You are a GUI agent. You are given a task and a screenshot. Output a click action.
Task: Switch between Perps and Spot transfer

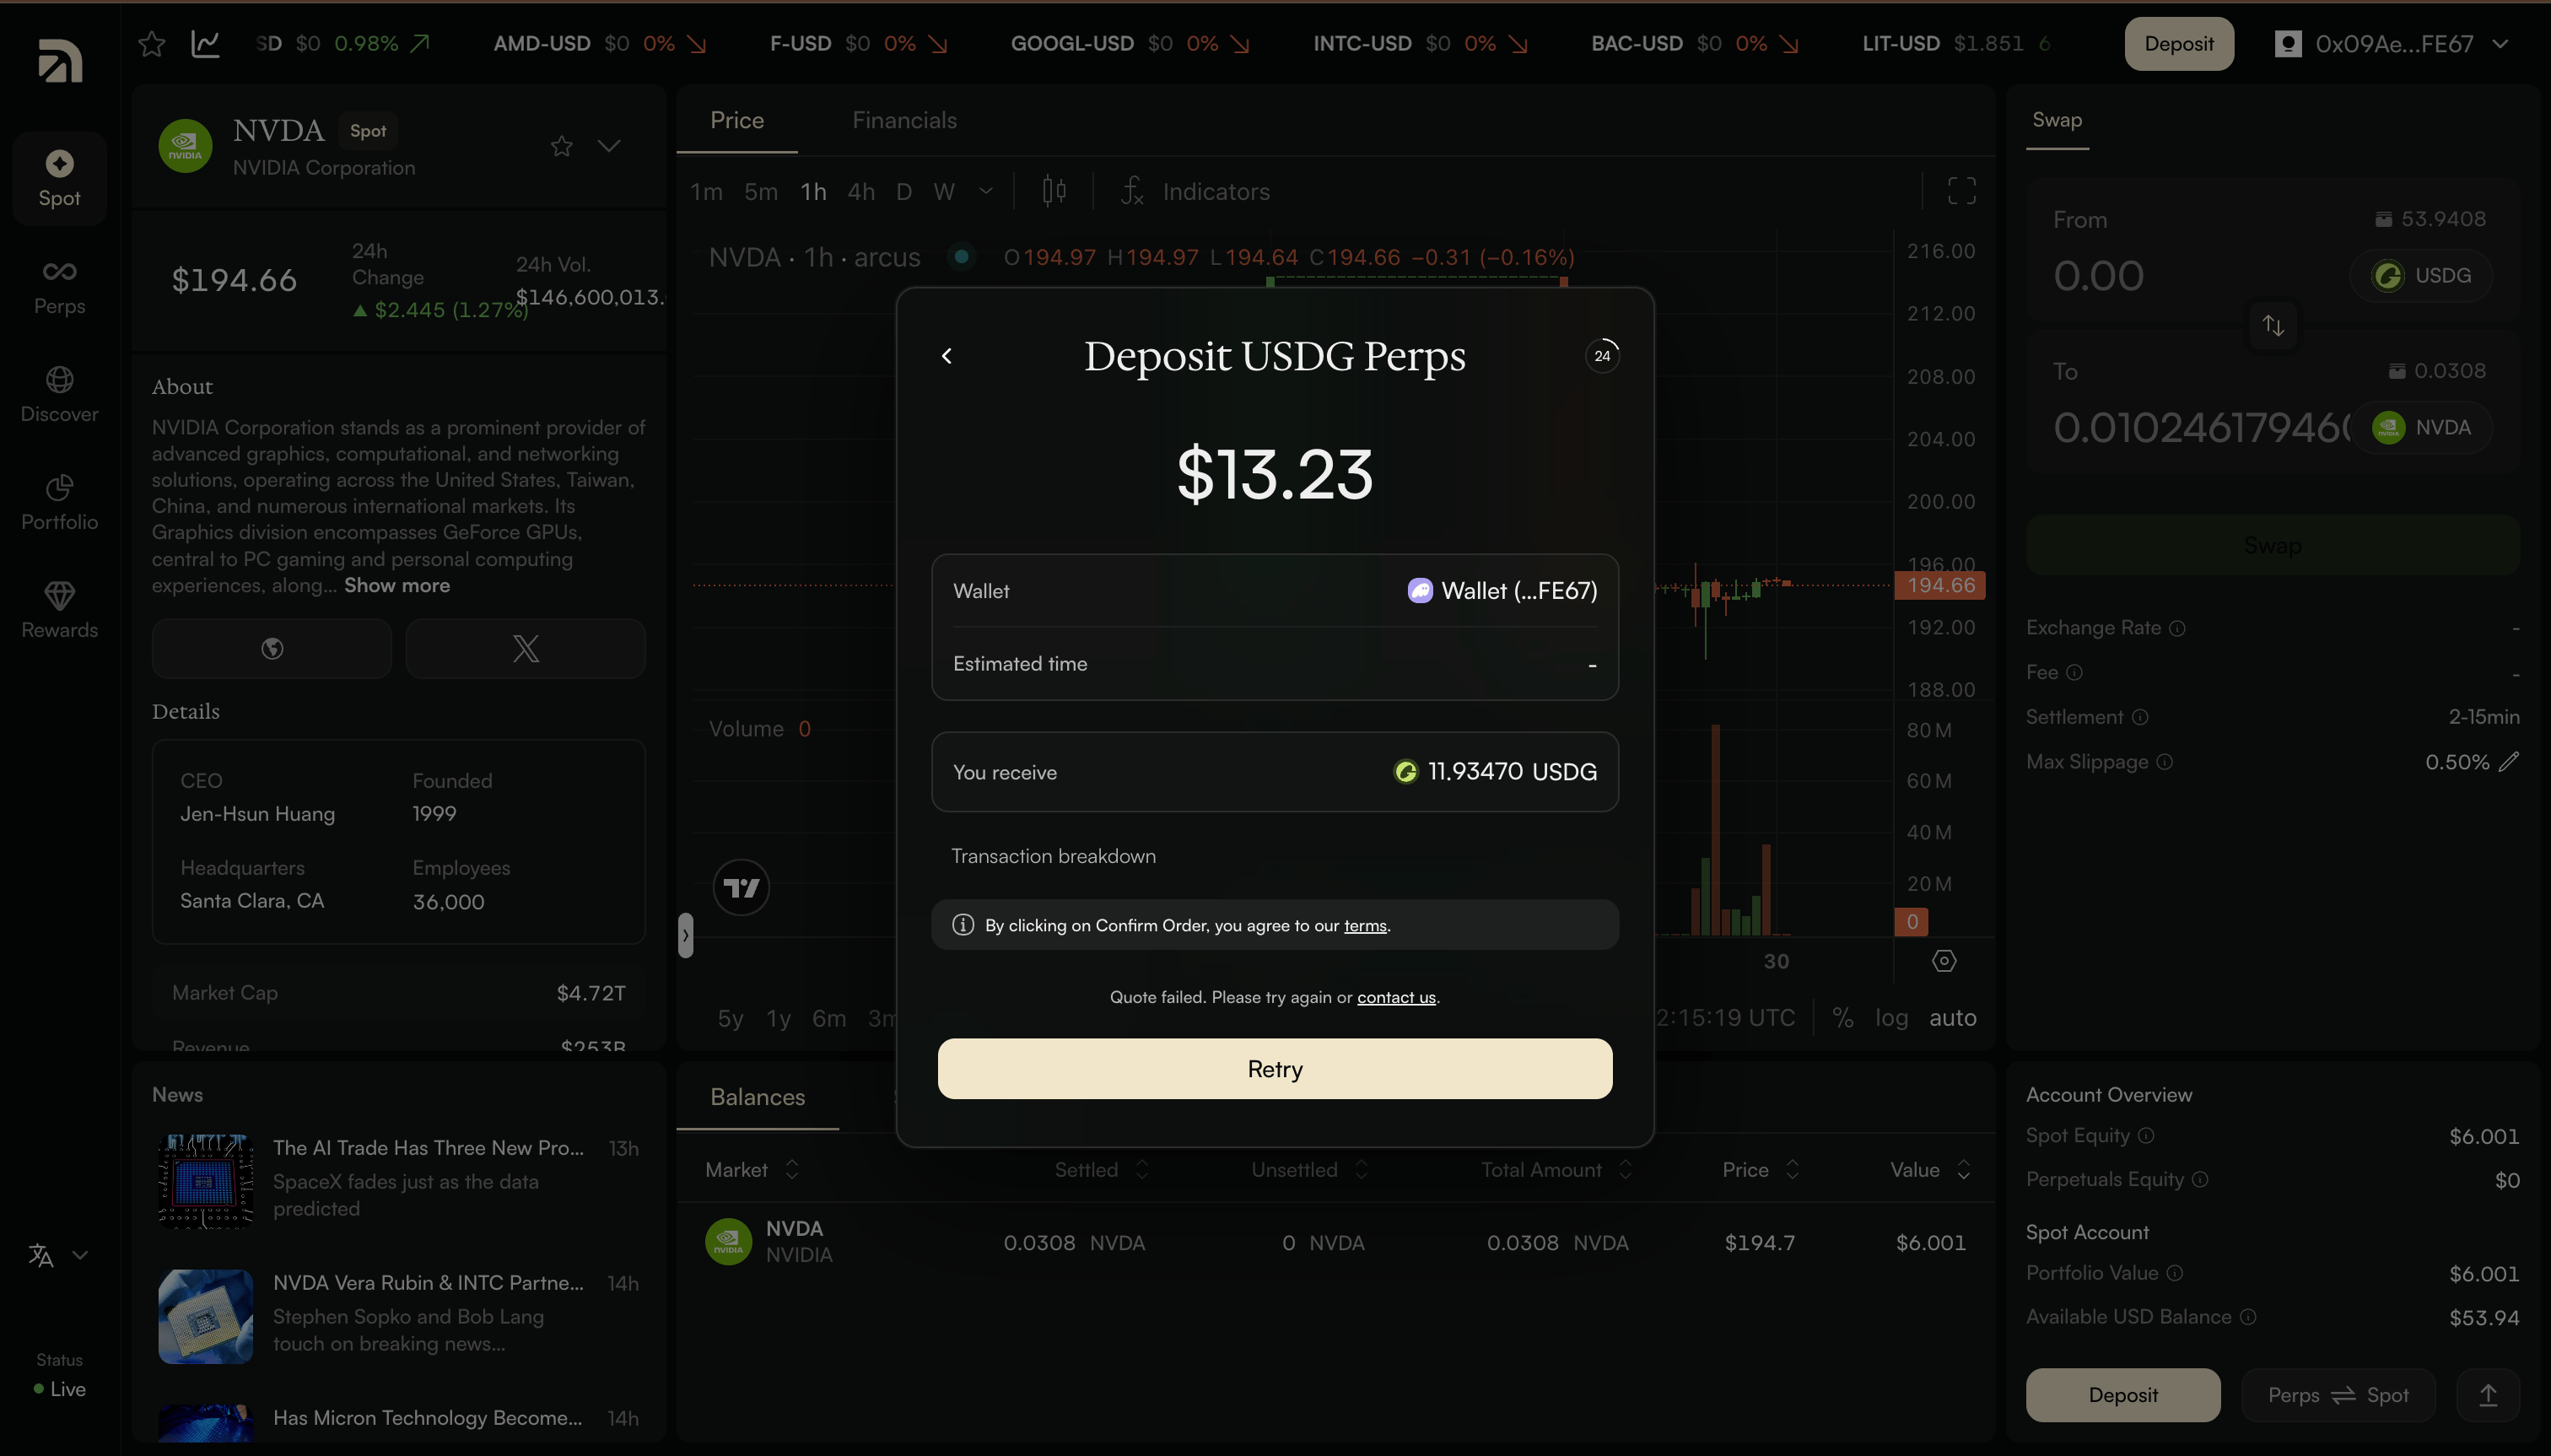pyautogui.click(x=2338, y=1395)
